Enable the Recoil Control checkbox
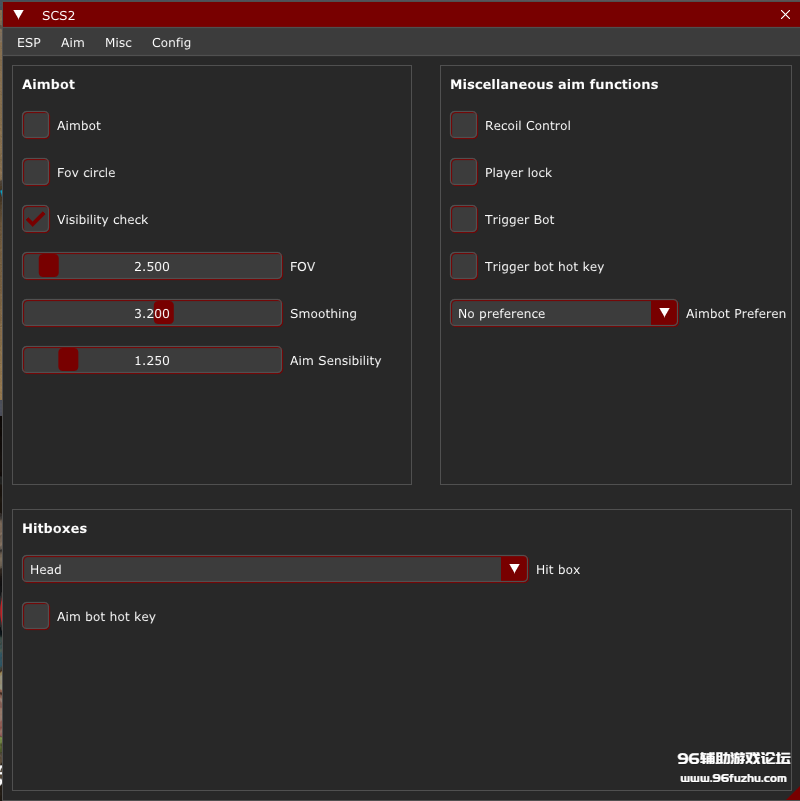This screenshot has width=800, height=801. pos(463,125)
